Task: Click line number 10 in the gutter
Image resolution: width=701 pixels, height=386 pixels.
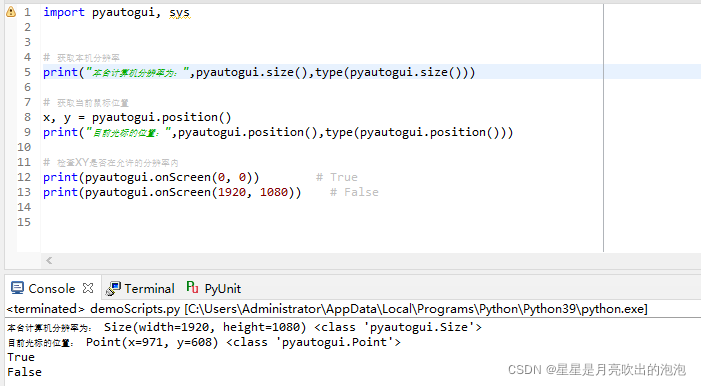Action: [24, 147]
